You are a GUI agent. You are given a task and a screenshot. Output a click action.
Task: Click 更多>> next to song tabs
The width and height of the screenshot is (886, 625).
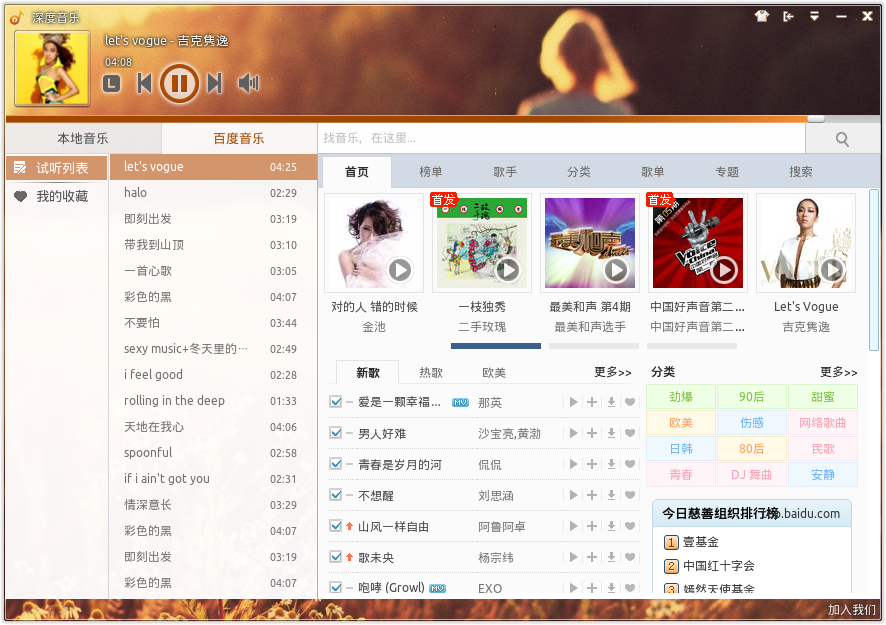(613, 372)
